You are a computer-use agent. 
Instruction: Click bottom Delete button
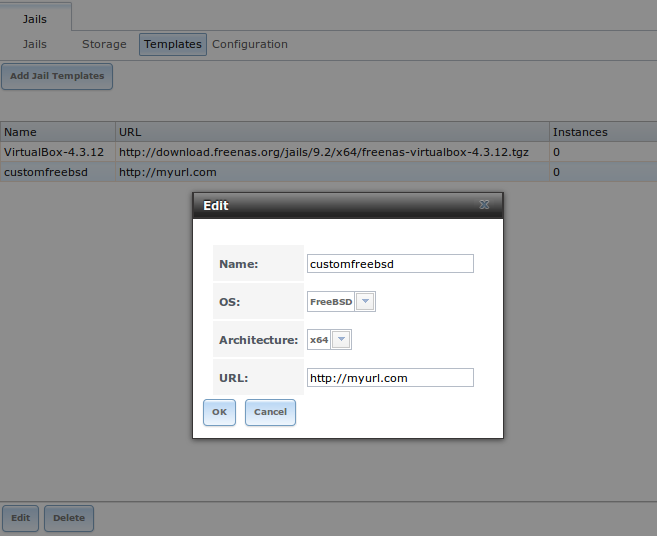coord(69,518)
